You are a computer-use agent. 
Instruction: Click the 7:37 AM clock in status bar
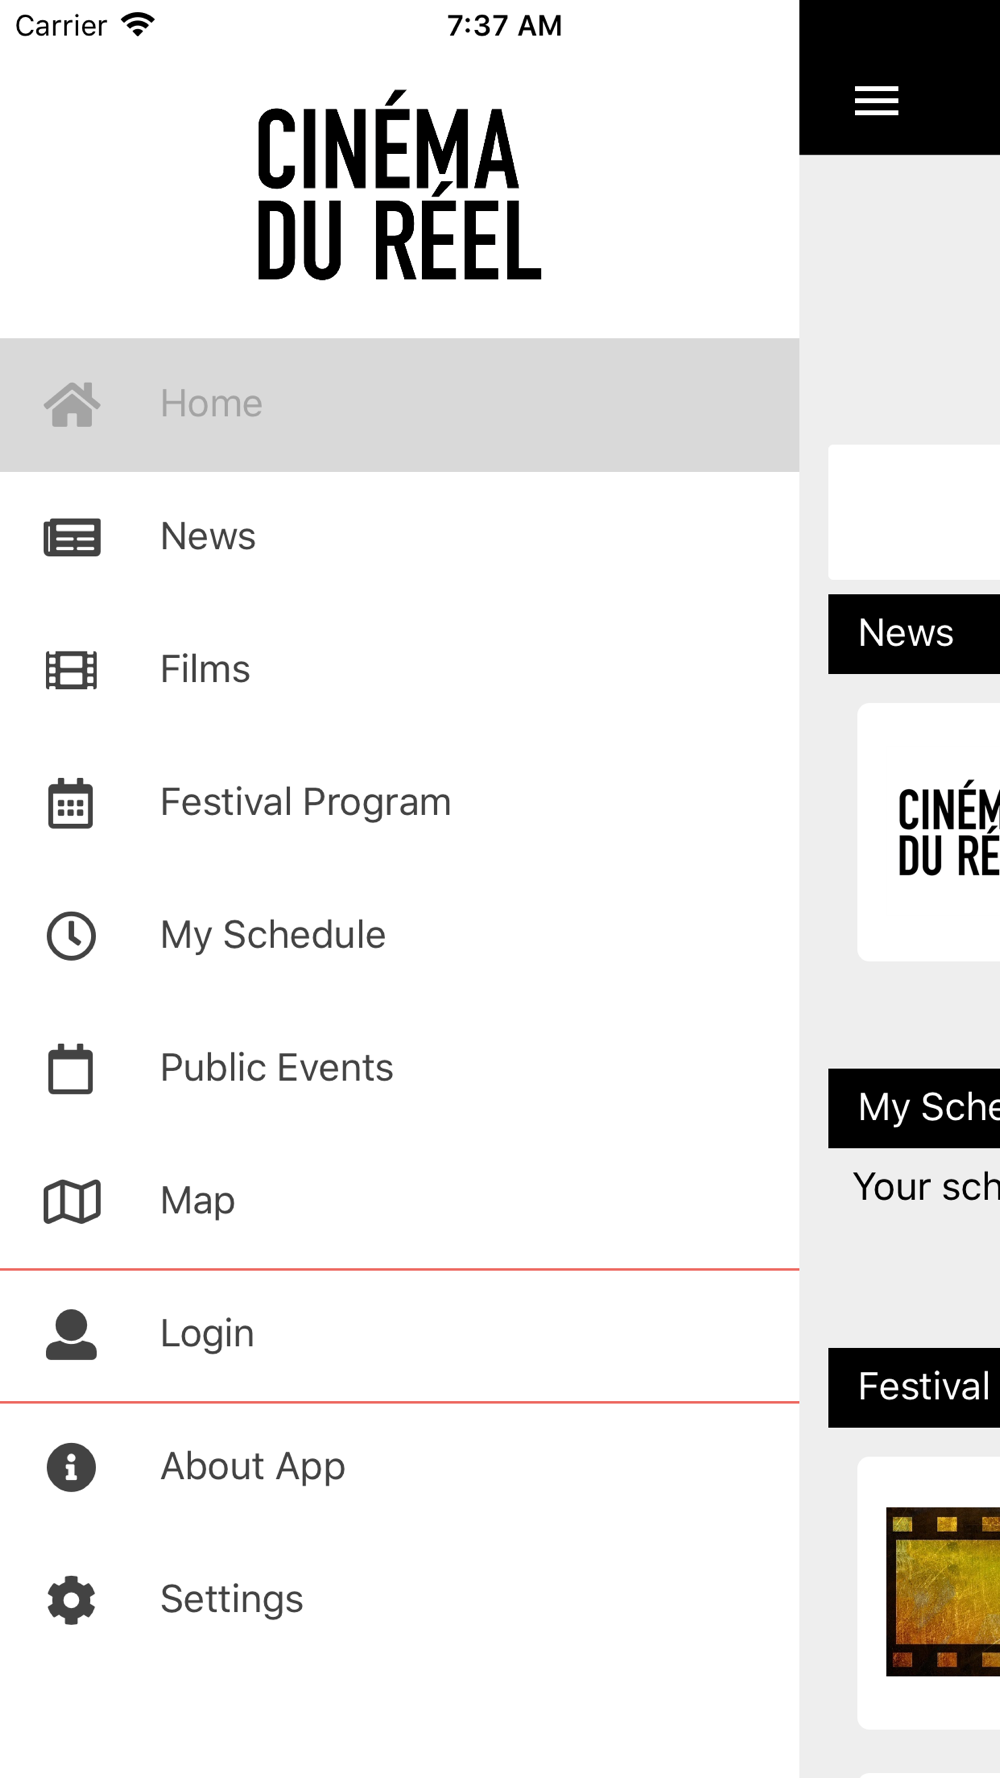tap(504, 26)
